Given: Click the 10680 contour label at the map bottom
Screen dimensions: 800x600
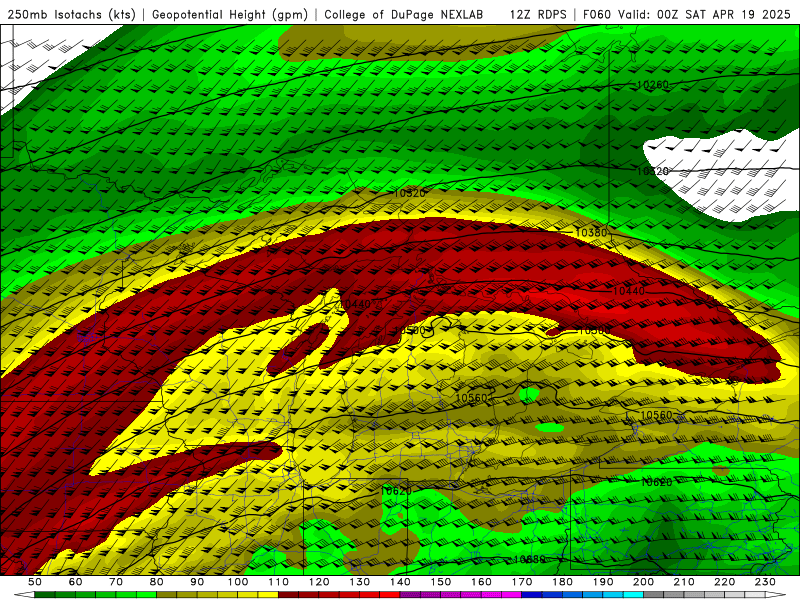Looking at the screenshot, I should pyautogui.click(x=529, y=560).
